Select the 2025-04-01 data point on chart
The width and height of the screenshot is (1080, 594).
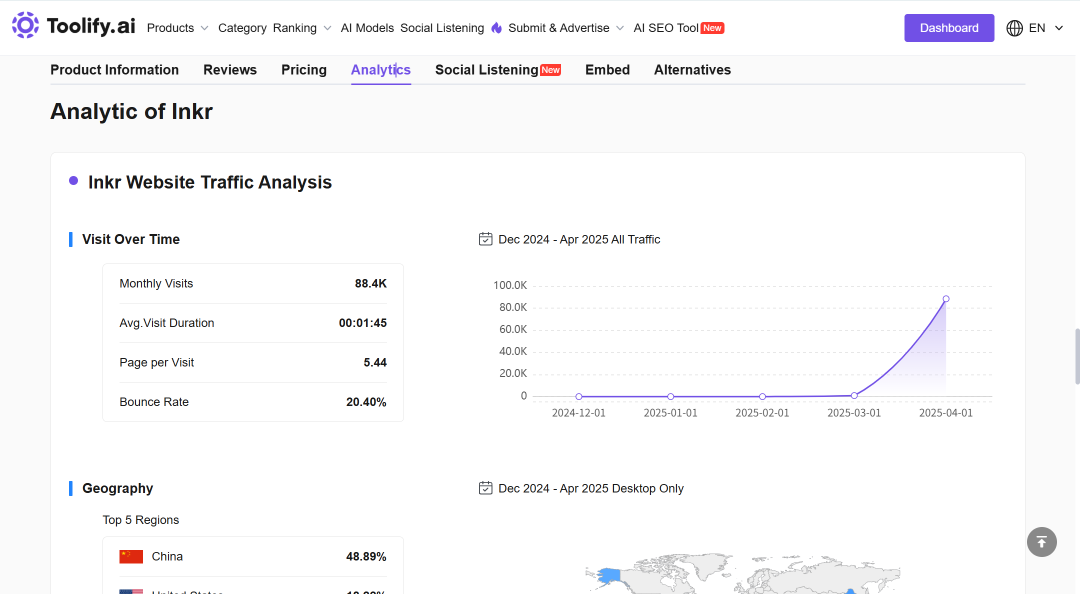point(946,299)
